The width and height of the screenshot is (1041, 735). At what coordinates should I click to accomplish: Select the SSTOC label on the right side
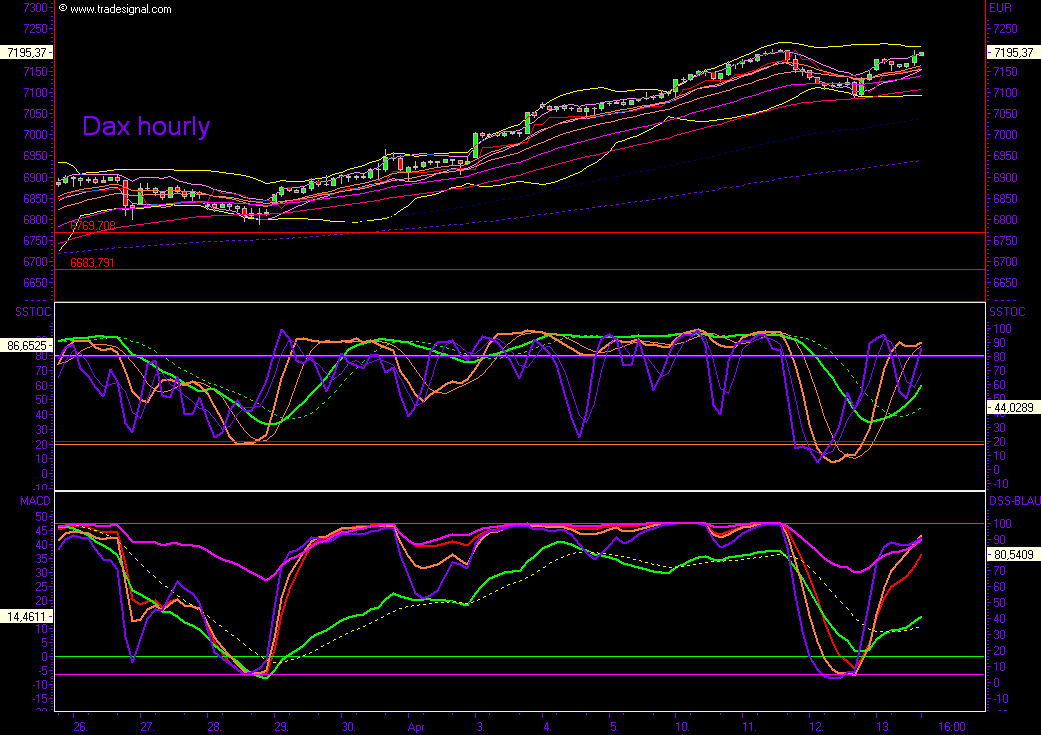coord(1007,311)
